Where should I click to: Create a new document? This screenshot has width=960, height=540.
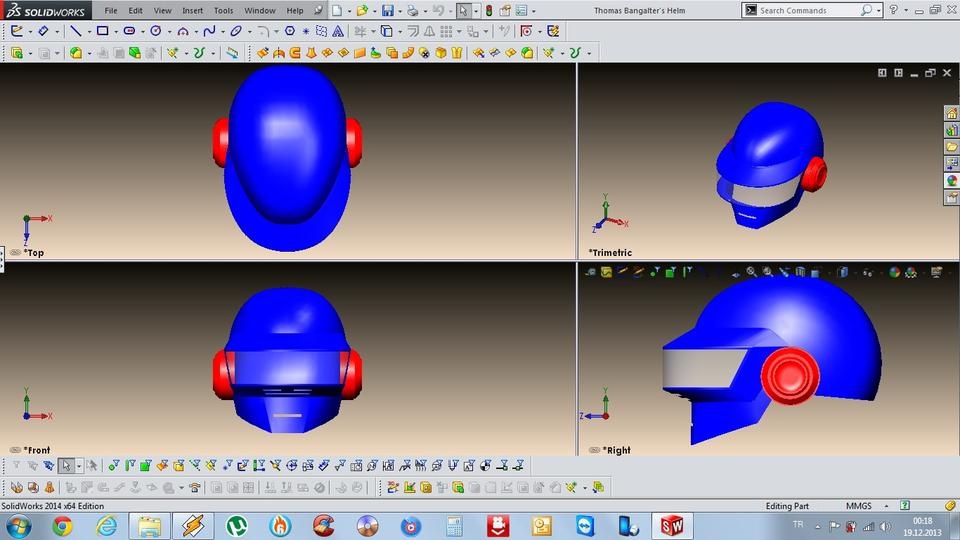click(337, 10)
